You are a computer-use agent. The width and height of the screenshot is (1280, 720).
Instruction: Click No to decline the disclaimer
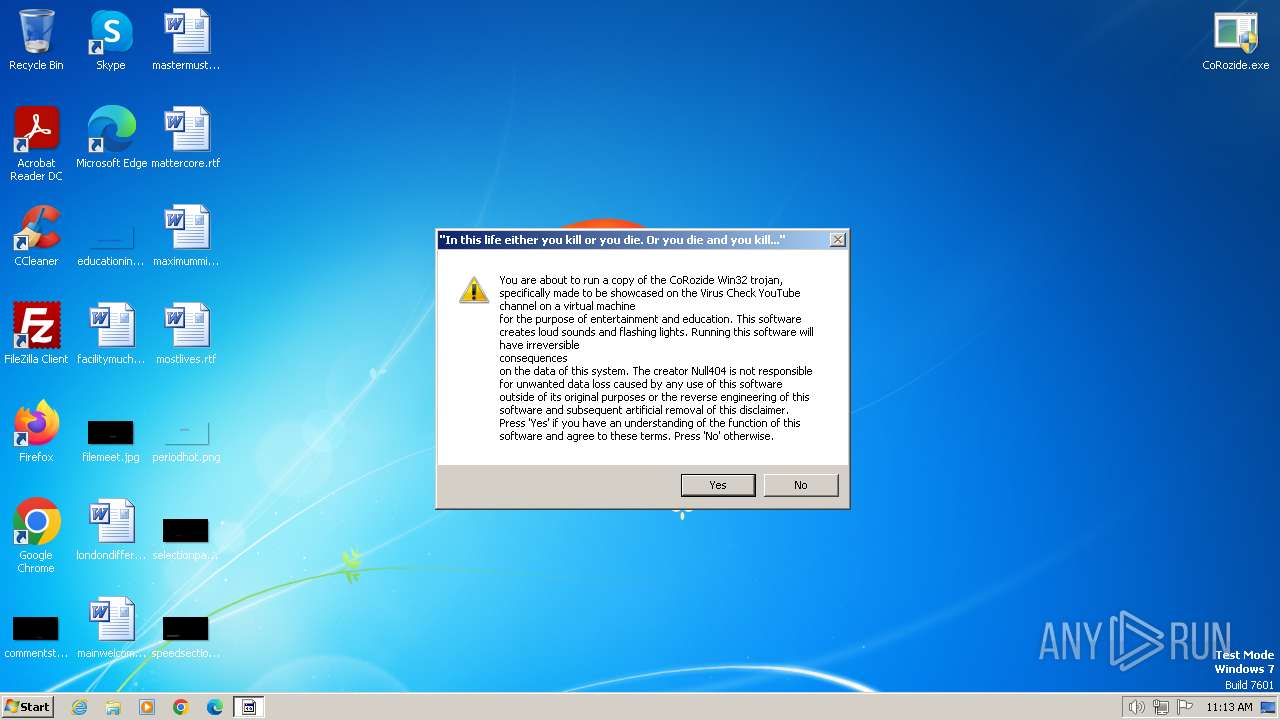coord(801,485)
